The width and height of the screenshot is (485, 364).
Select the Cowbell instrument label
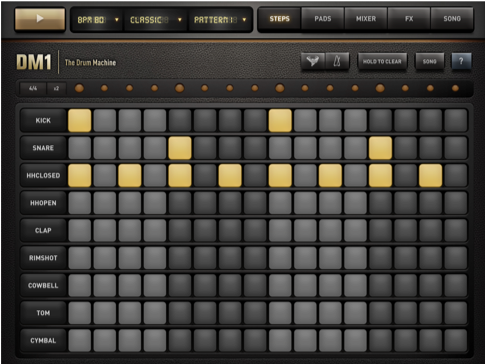[43, 285]
